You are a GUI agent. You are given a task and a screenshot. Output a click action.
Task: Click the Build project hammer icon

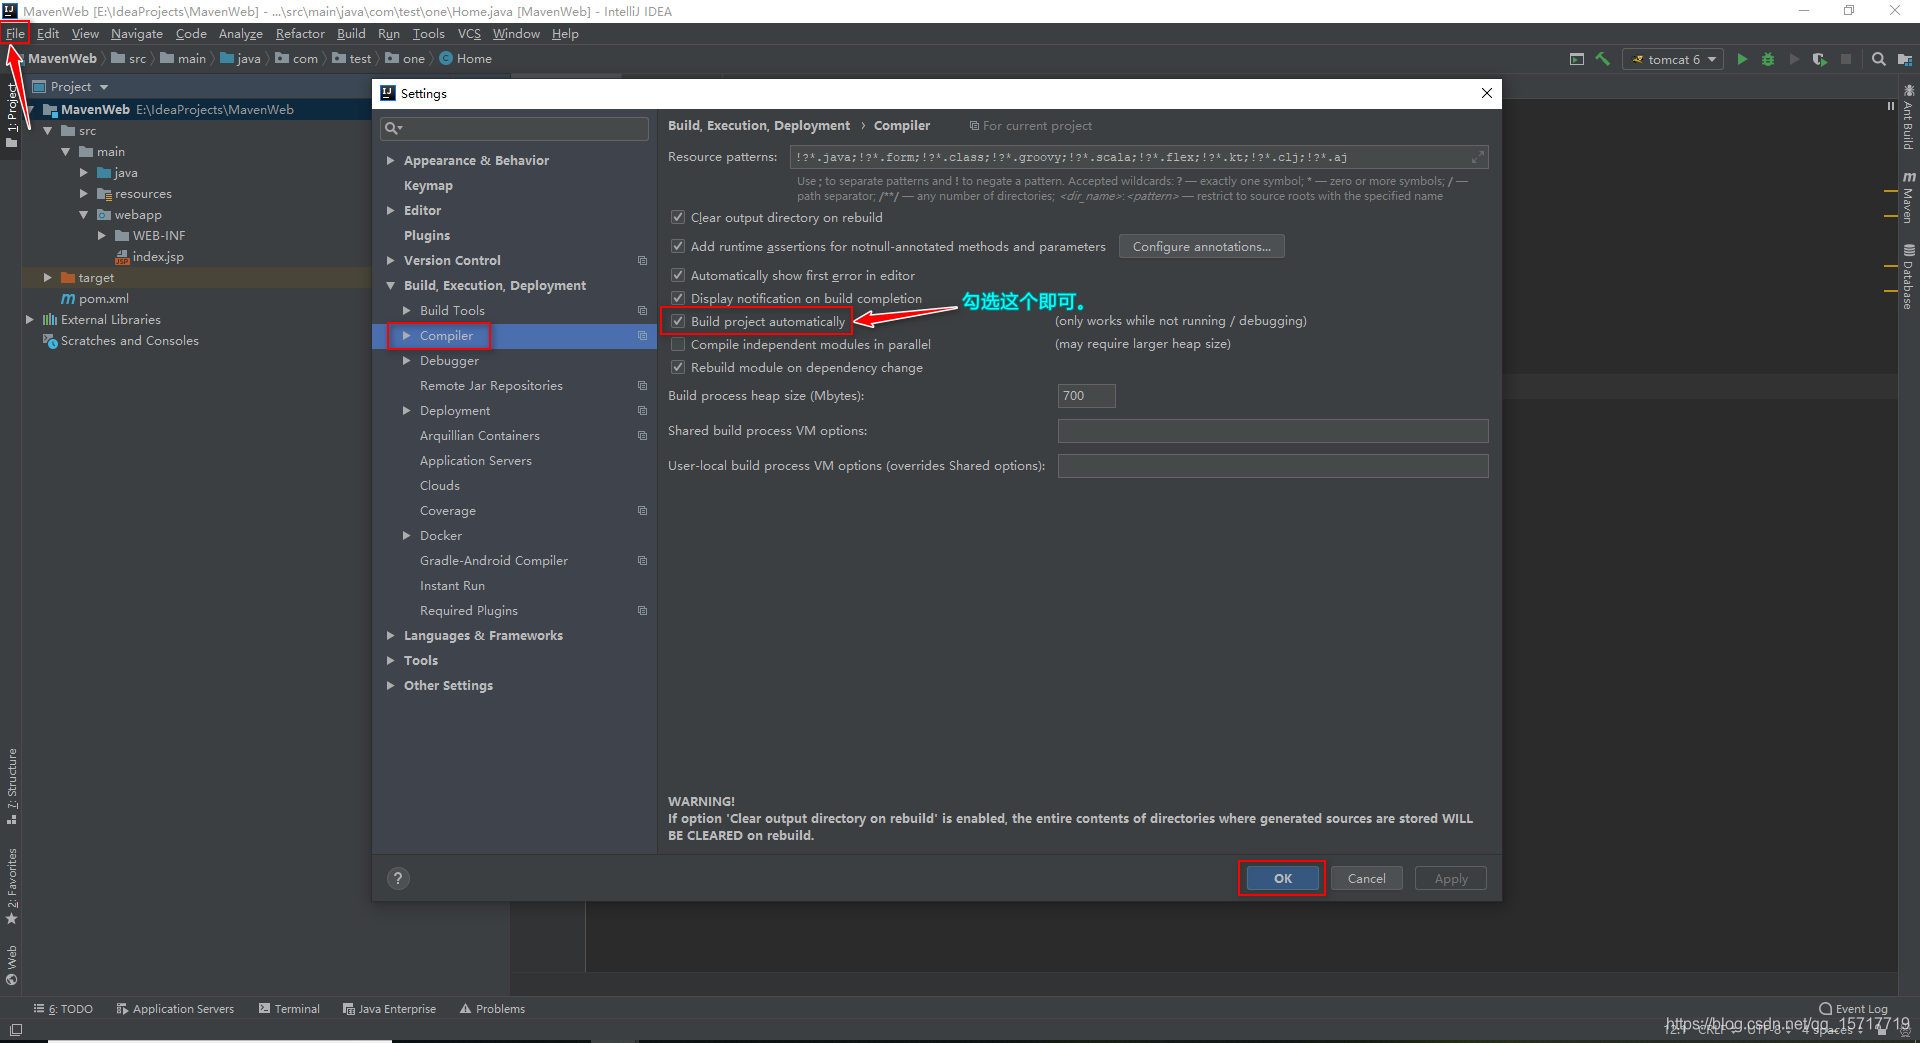point(1602,59)
